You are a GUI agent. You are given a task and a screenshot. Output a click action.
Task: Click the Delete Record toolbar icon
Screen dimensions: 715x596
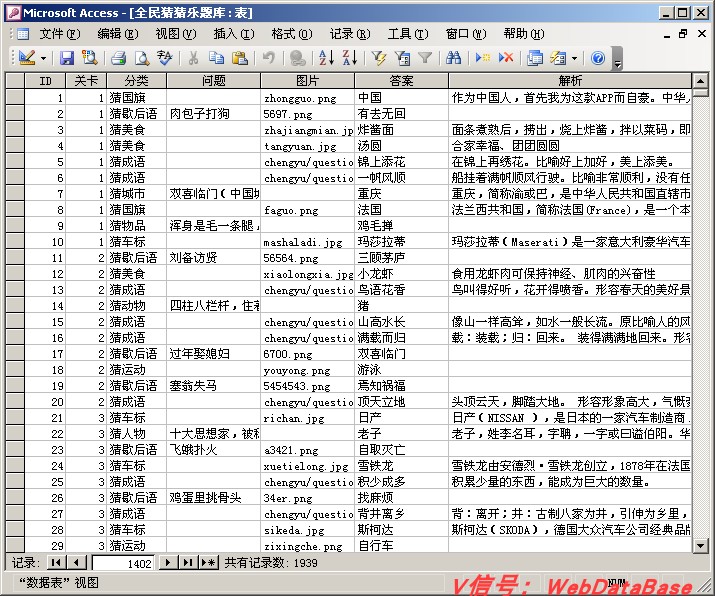[506, 58]
